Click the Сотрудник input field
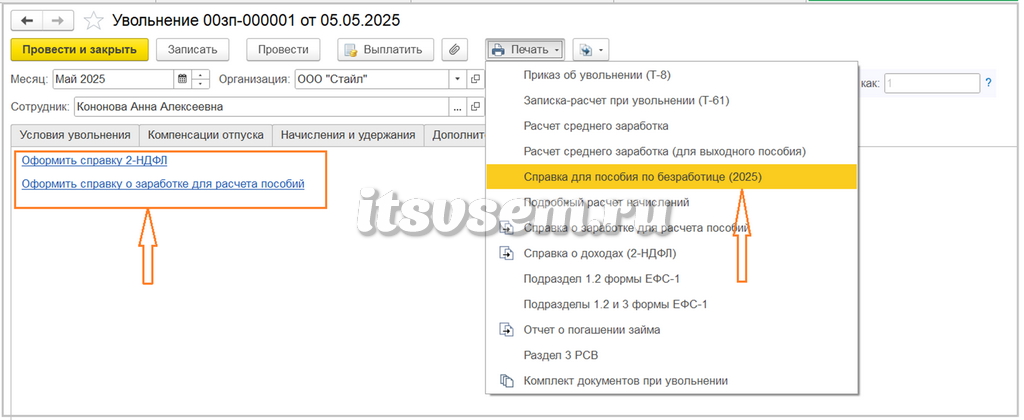This screenshot has width=1024, height=420. (262, 106)
